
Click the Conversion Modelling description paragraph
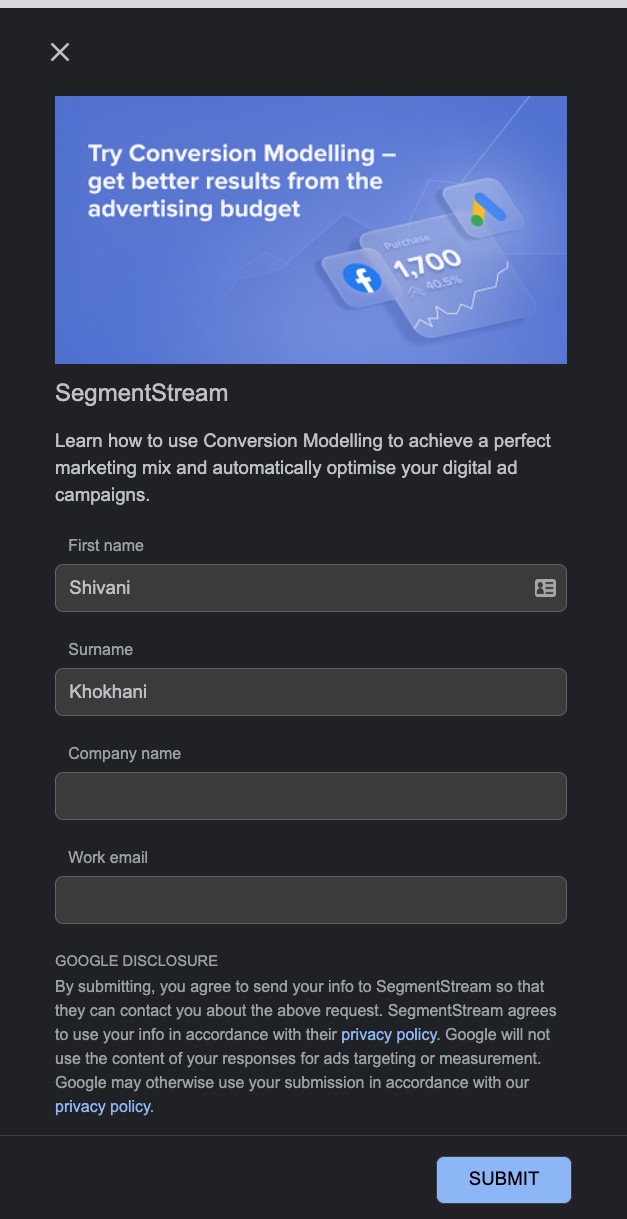(x=300, y=465)
